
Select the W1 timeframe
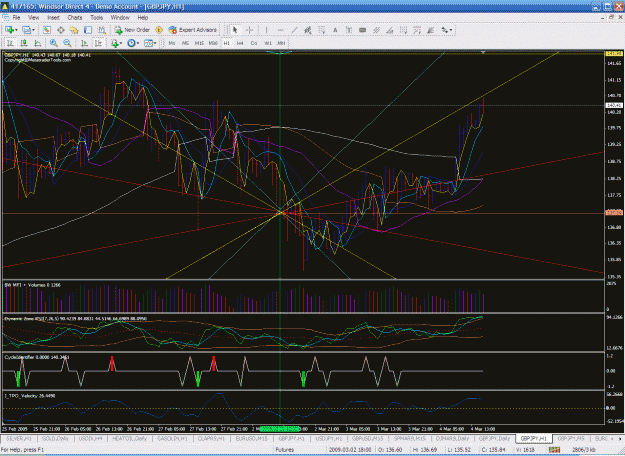tap(267, 43)
